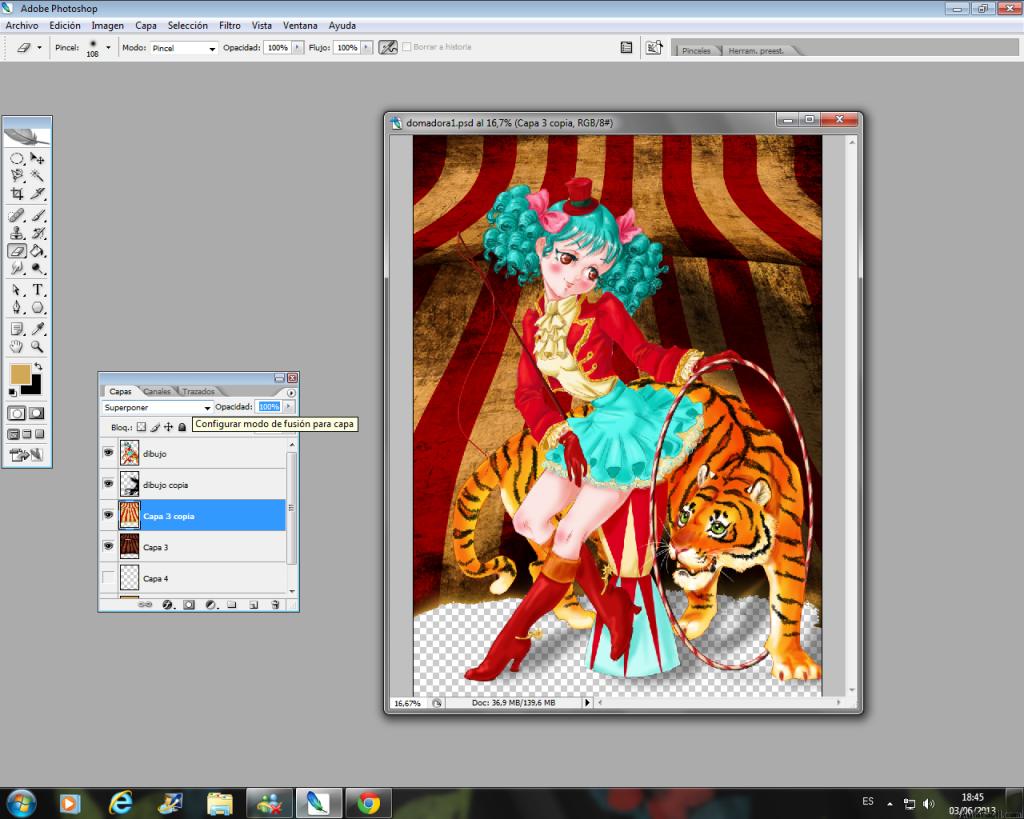Open options bar Opacidad slider arrow
Image resolution: width=1024 pixels, height=819 pixels.
(298, 48)
